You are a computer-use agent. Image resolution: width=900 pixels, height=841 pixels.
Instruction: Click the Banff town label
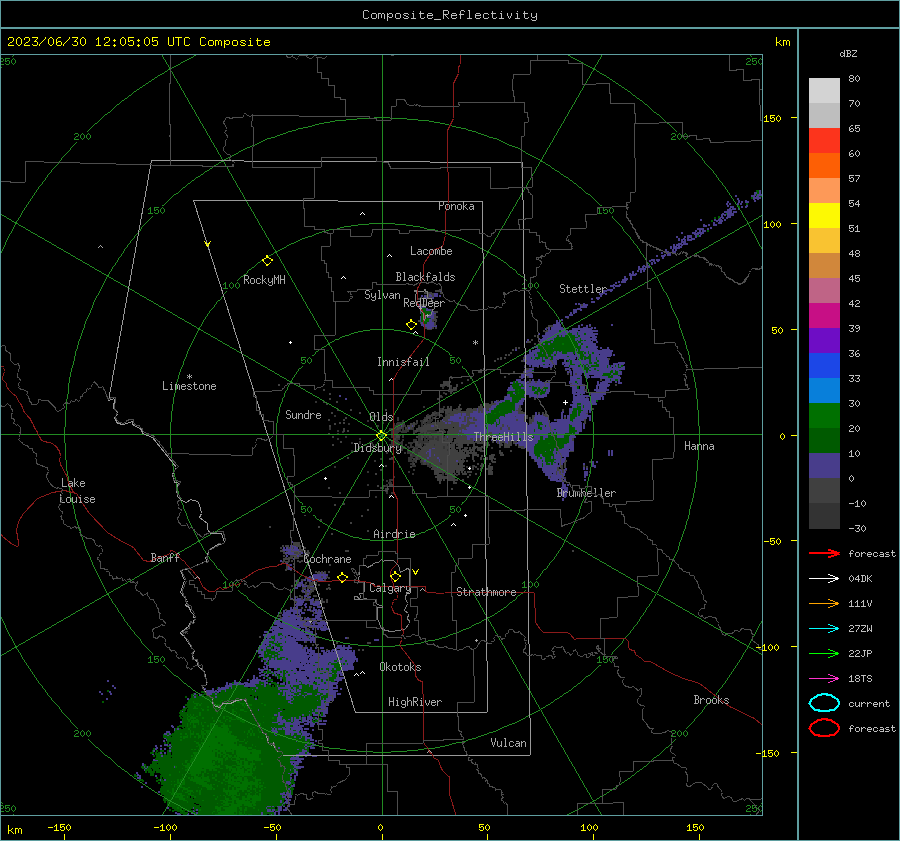point(165,558)
